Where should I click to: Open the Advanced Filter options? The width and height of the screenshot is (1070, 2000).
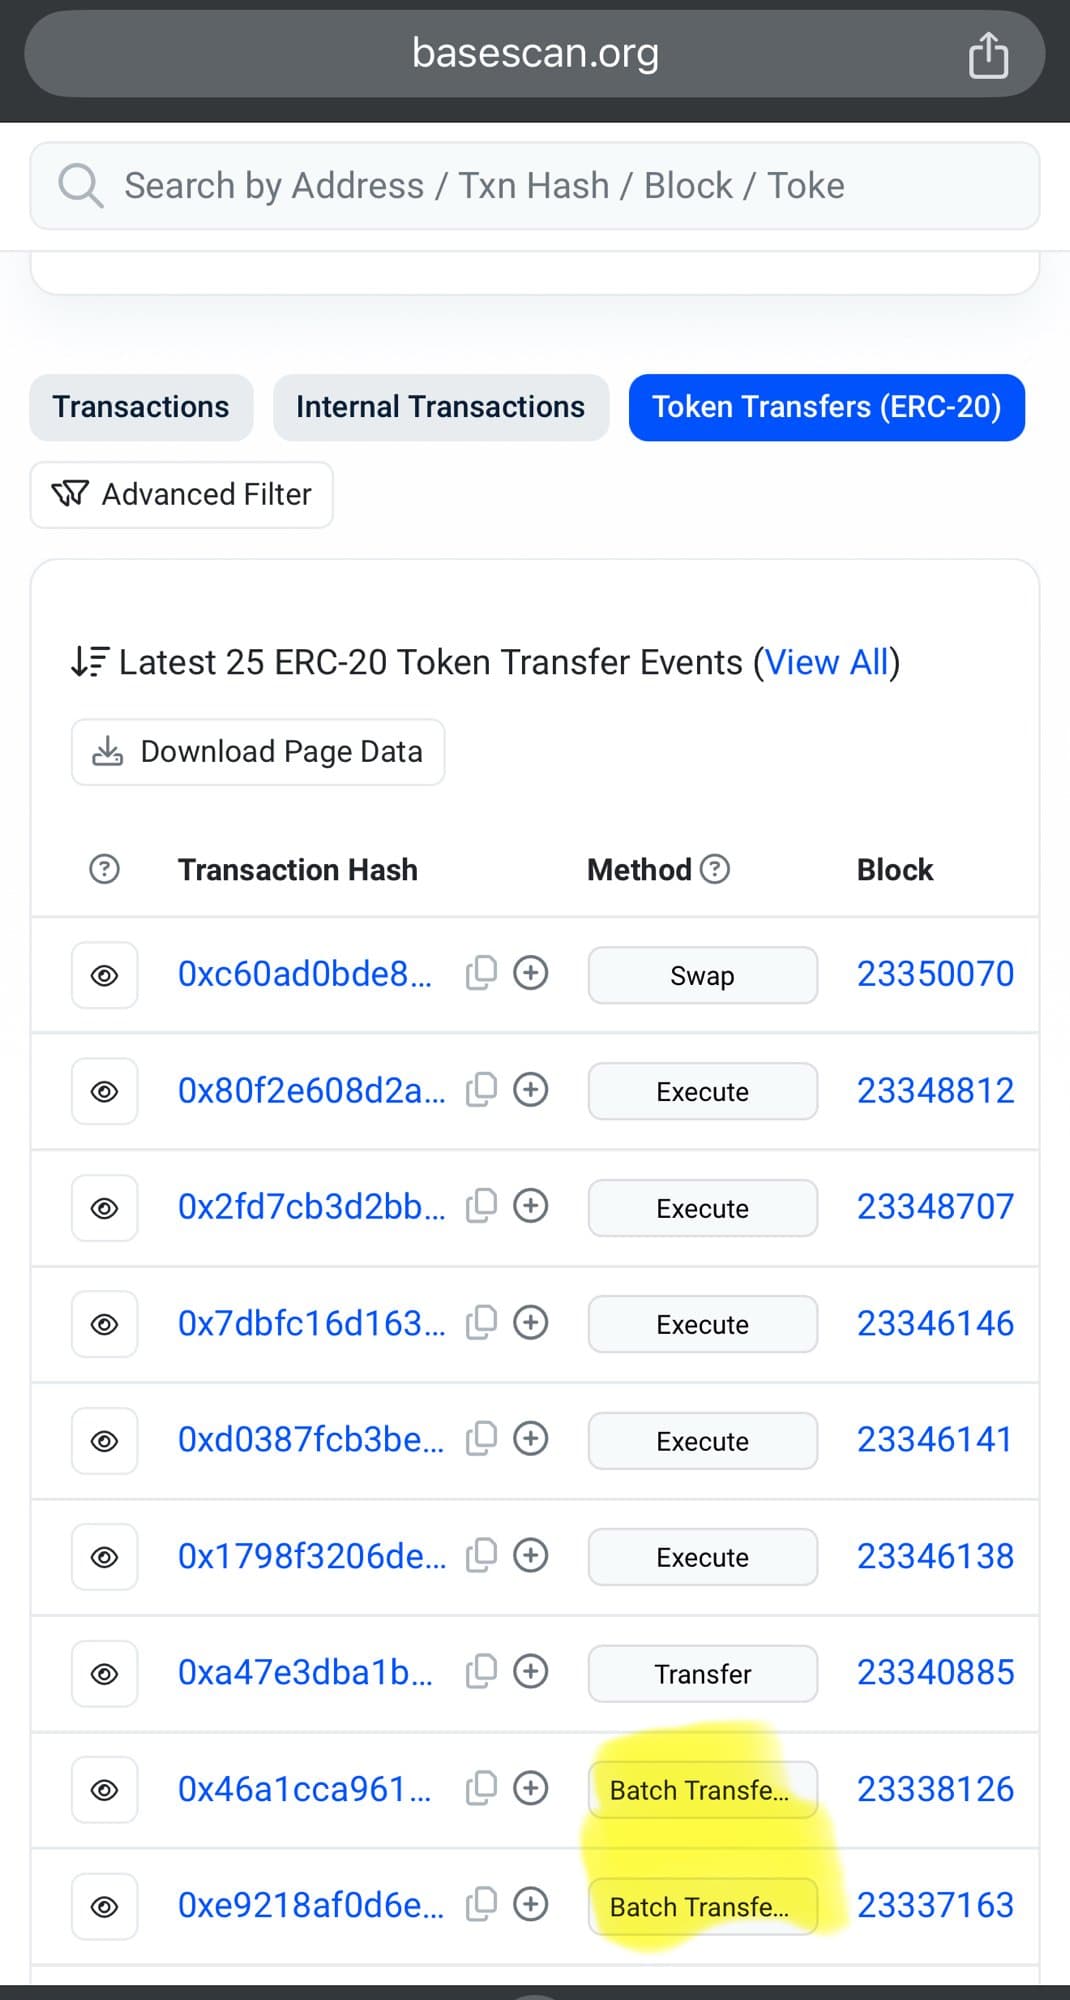pos(182,494)
